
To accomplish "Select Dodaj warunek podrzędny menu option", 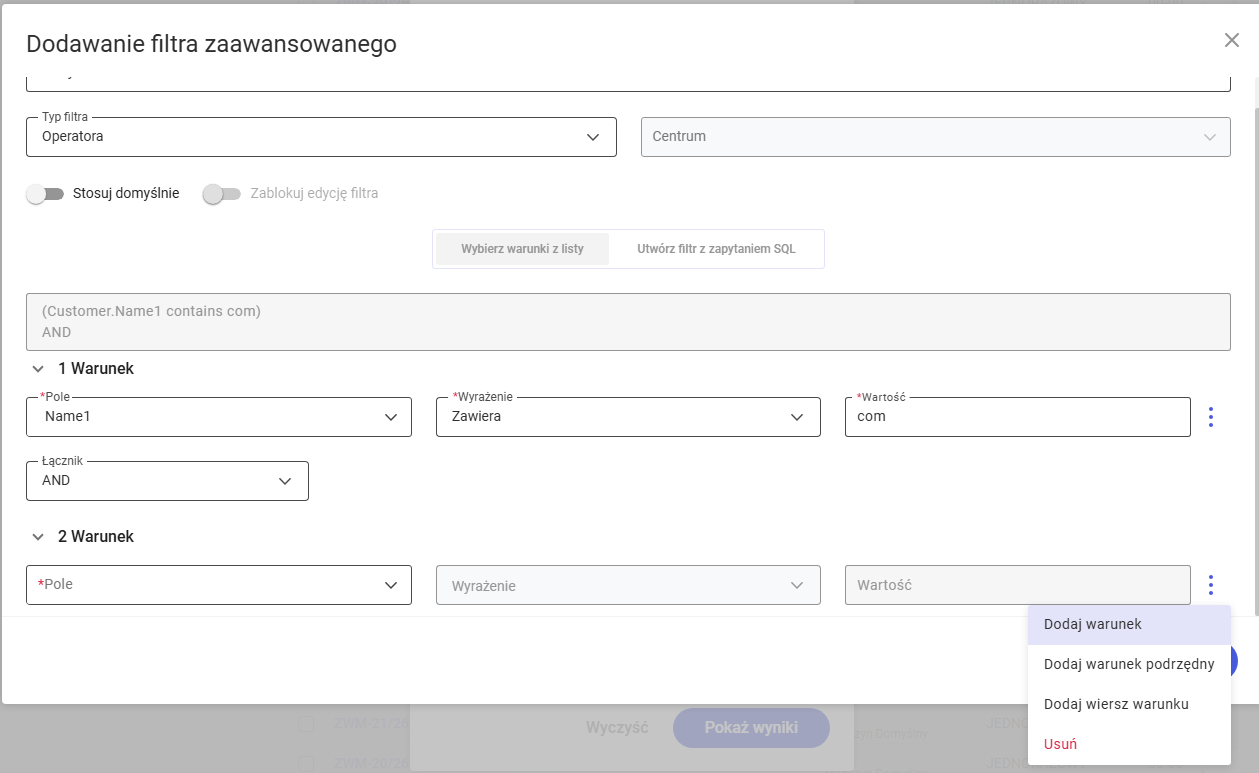I will point(1129,664).
